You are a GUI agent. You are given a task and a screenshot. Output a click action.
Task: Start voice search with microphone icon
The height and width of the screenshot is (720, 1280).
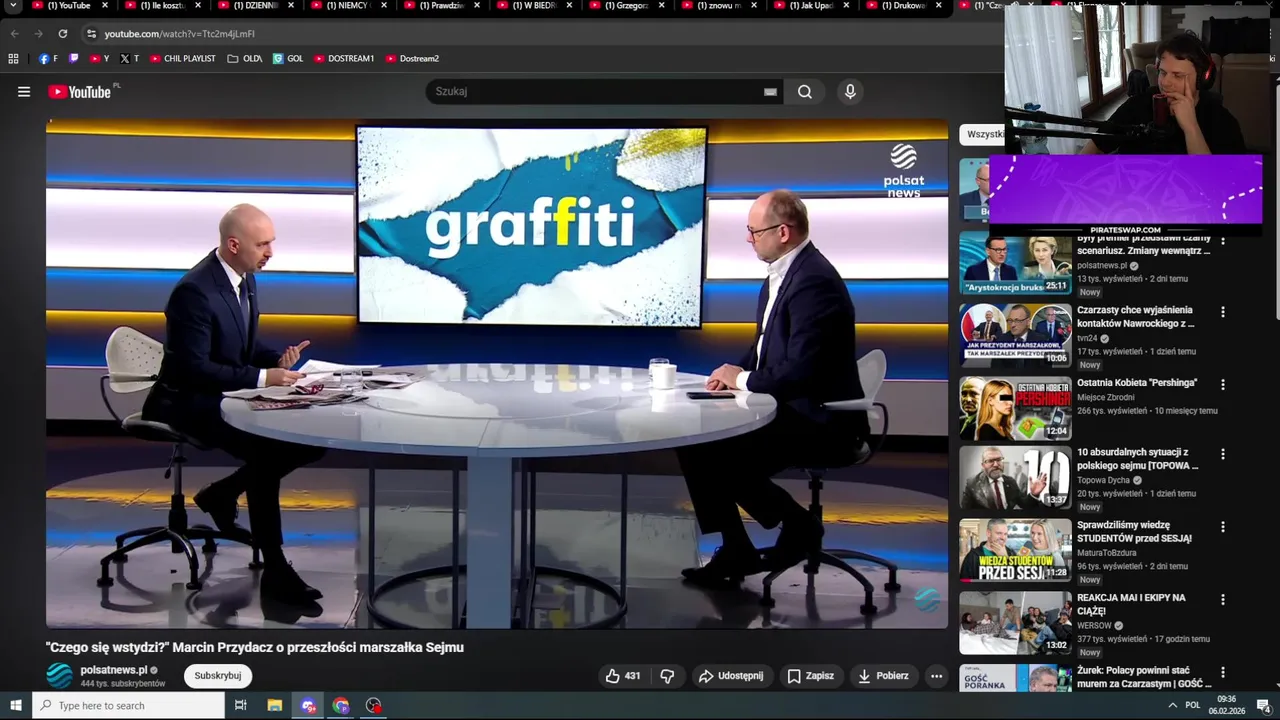pyautogui.click(x=850, y=92)
